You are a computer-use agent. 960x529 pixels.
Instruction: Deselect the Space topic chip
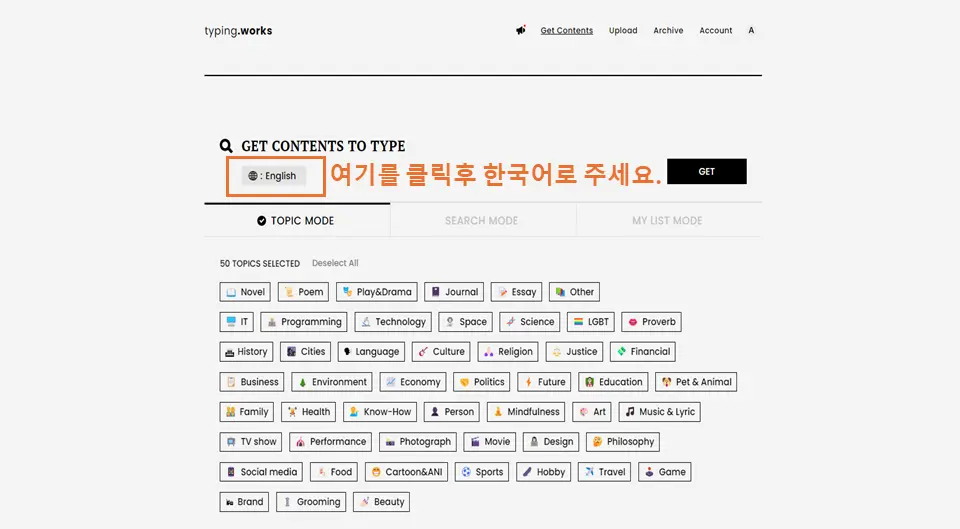(465, 322)
